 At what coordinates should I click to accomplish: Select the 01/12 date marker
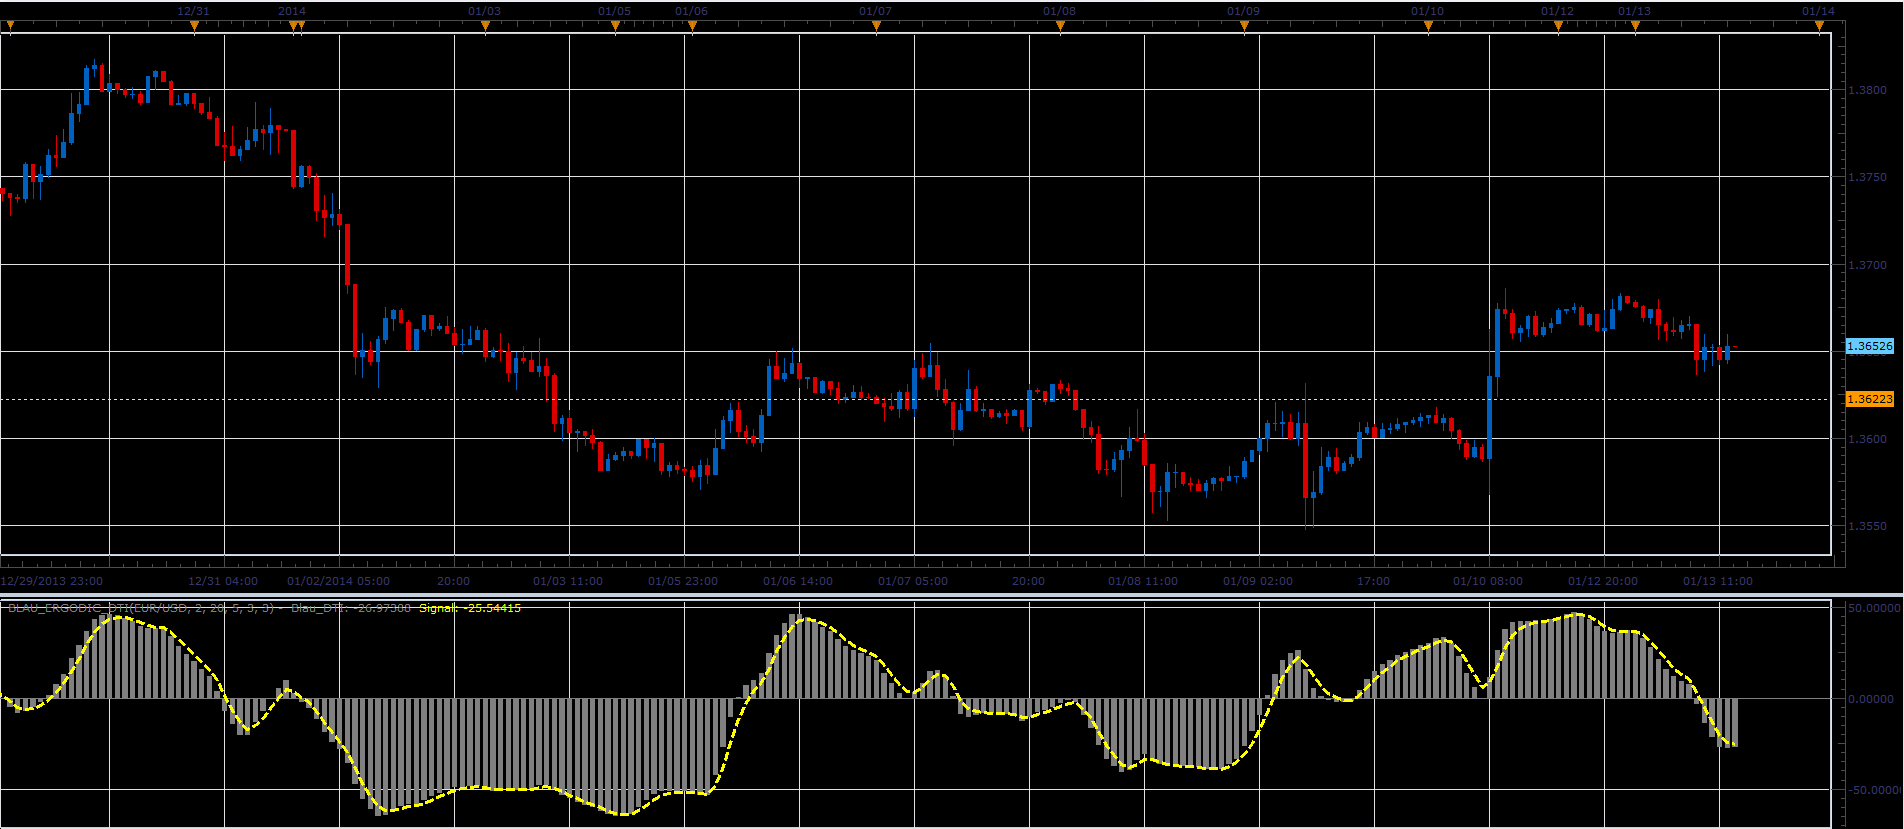(x=1558, y=27)
